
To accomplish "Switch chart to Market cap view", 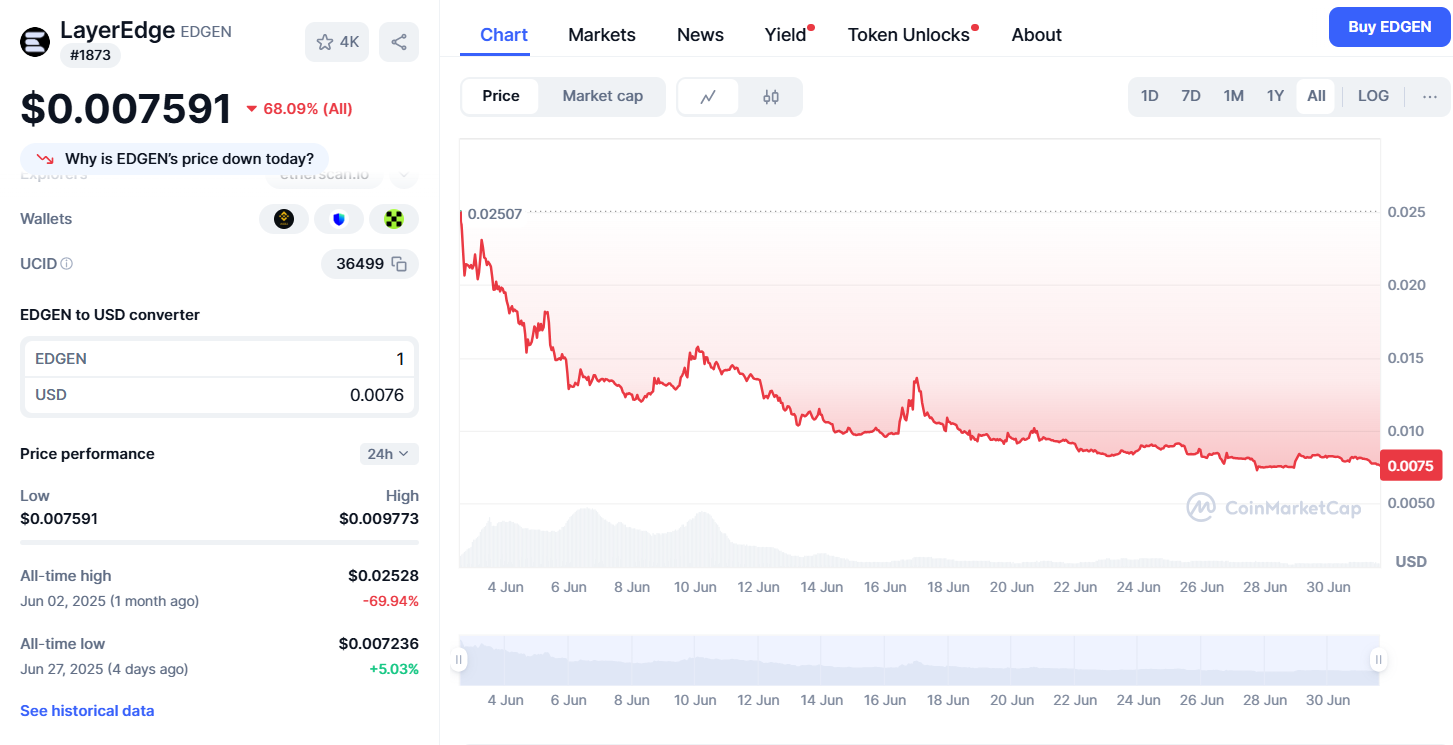I will [x=602, y=96].
